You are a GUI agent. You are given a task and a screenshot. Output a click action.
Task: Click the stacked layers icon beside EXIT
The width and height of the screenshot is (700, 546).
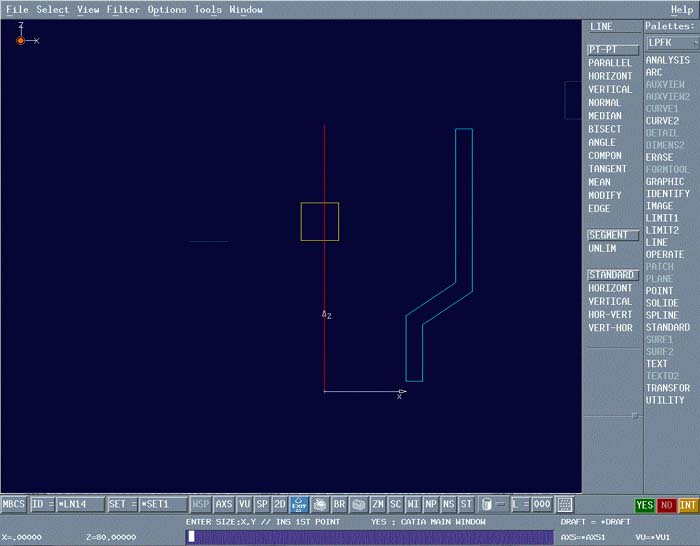[320, 504]
